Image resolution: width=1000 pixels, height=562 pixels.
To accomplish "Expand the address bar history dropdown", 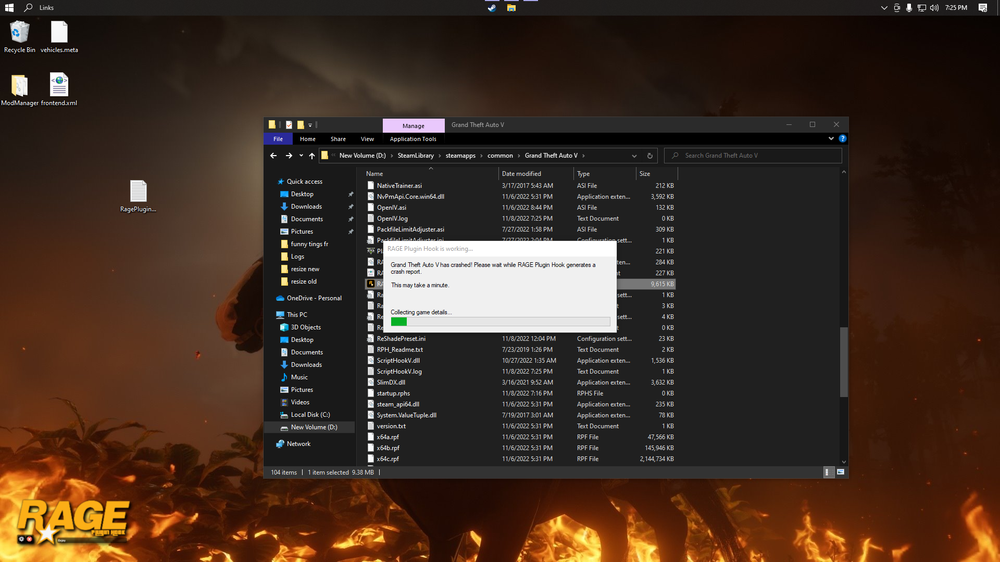I will (634, 156).
